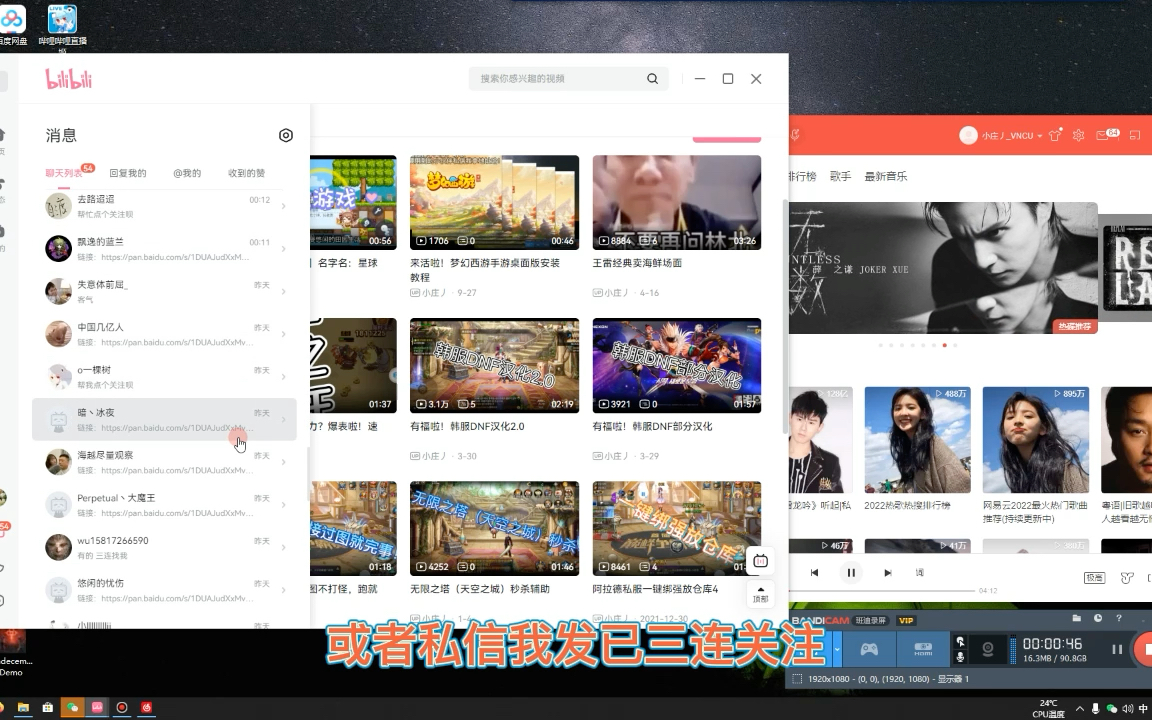Image resolution: width=1152 pixels, height=720 pixels.
Task: Select Bandicam game recording mode icon
Action: [870, 649]
